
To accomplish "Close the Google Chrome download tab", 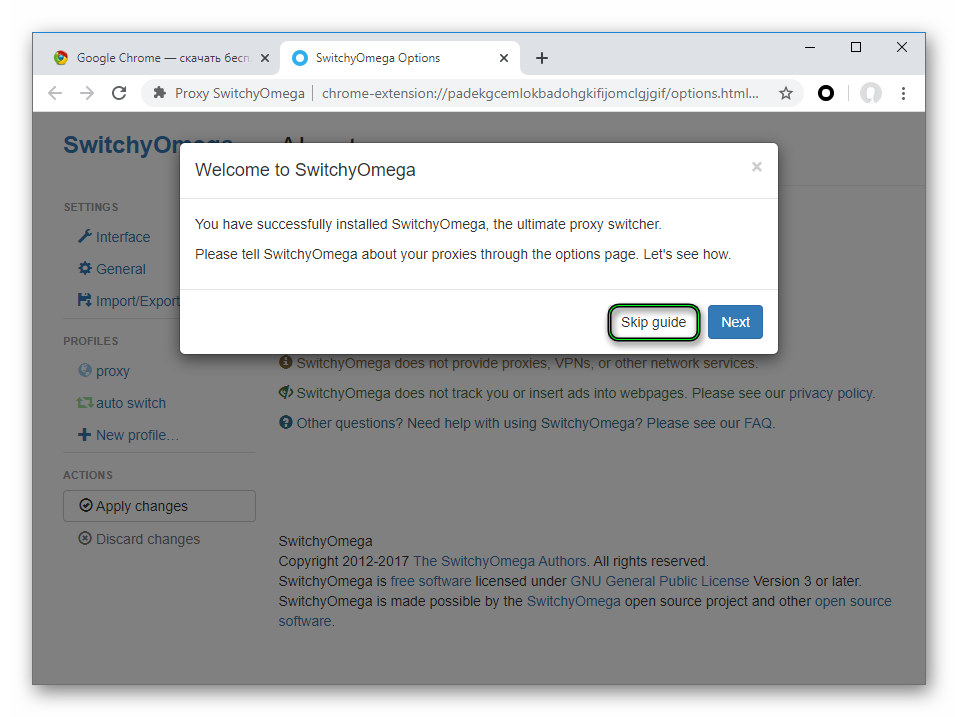I will 265,58.
